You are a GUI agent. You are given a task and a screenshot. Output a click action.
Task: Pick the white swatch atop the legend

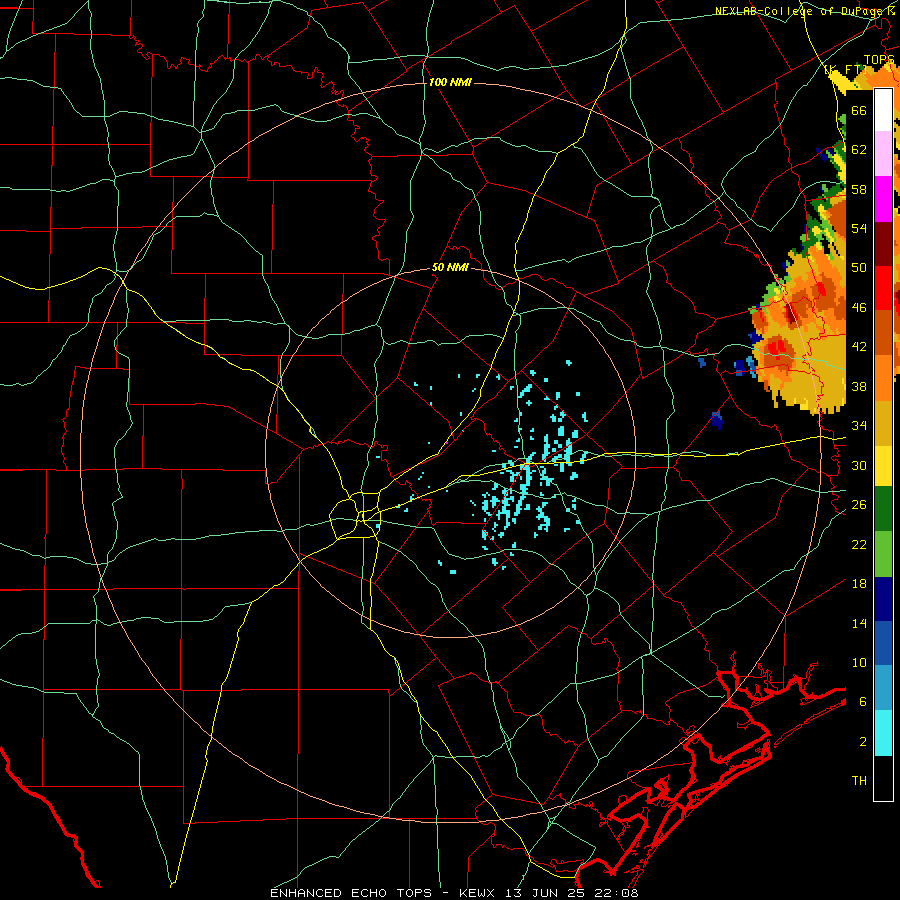pos(883,110)
